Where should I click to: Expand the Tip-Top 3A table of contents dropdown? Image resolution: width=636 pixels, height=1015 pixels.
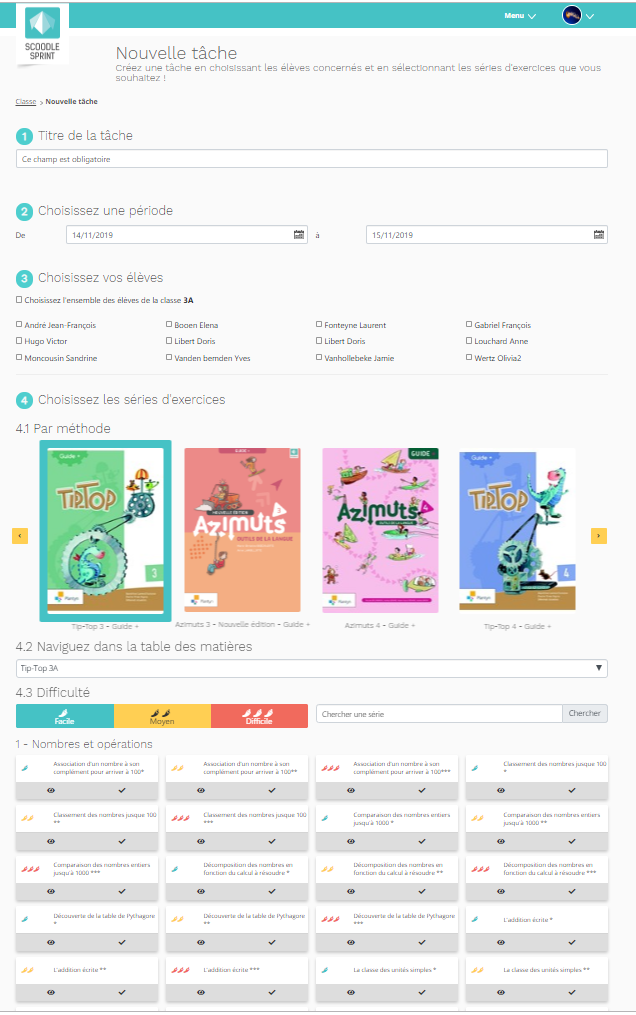tap(311, 668)
